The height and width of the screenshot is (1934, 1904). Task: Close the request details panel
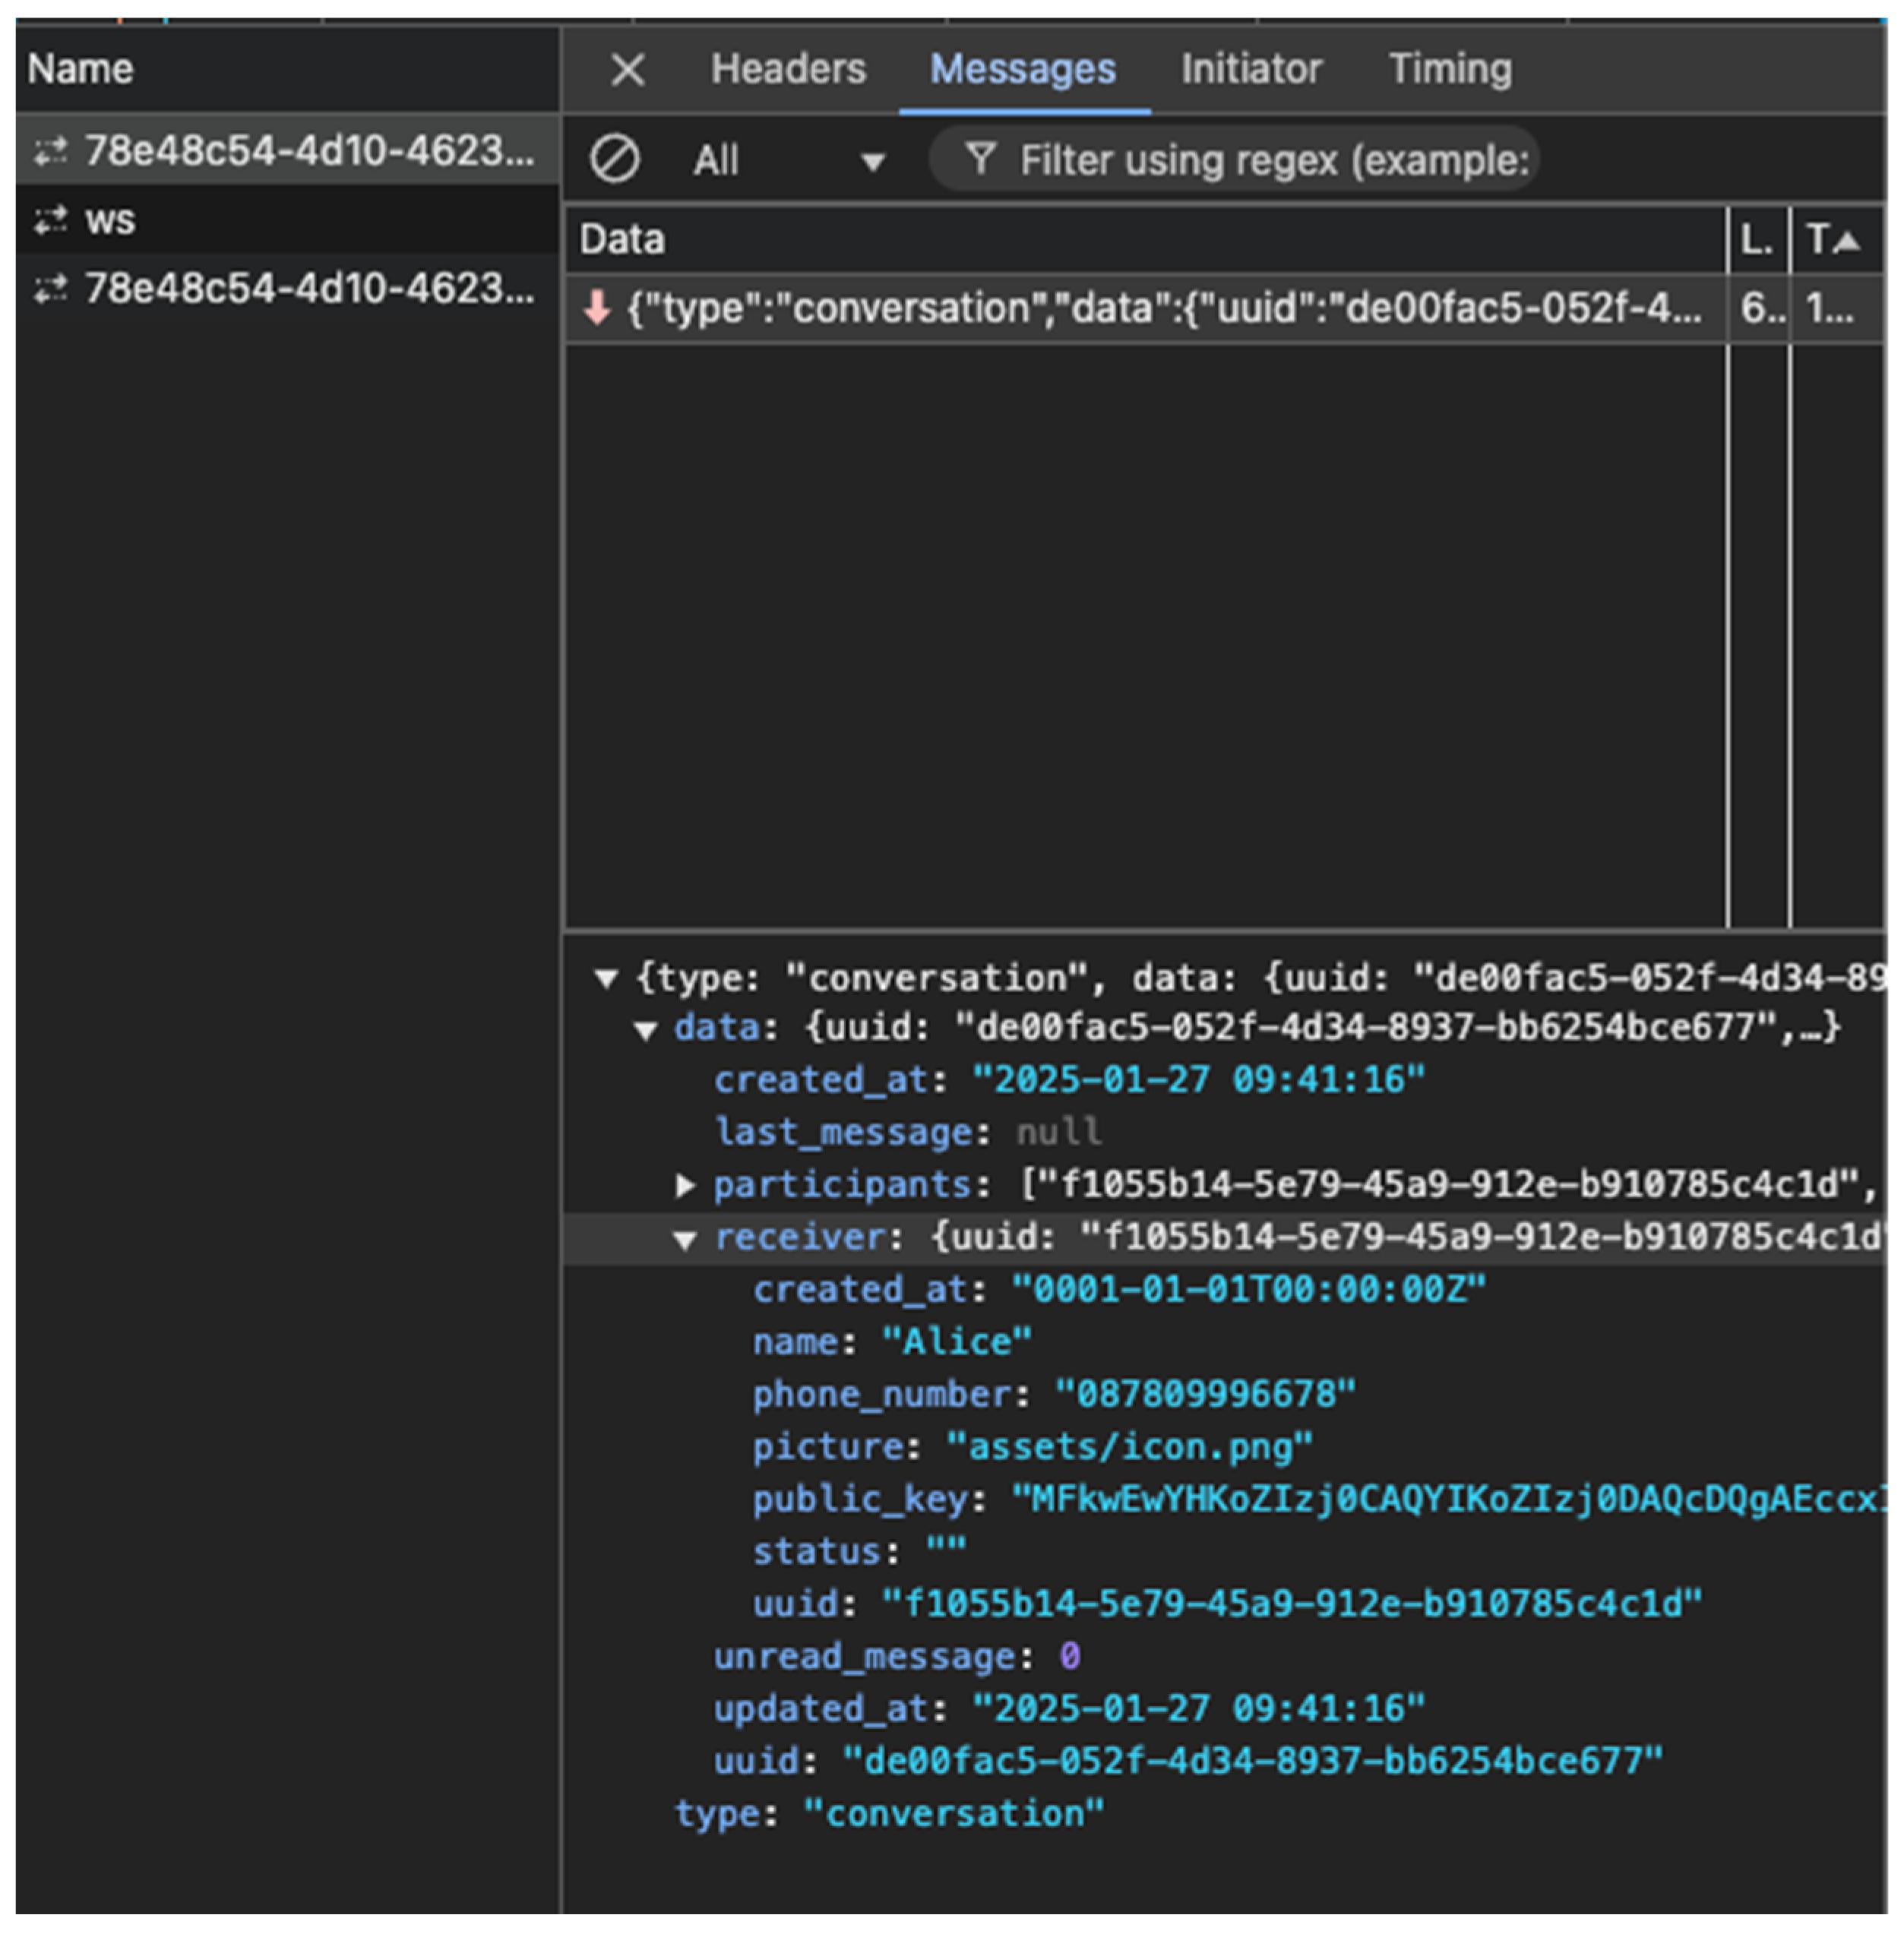(627, 70)
